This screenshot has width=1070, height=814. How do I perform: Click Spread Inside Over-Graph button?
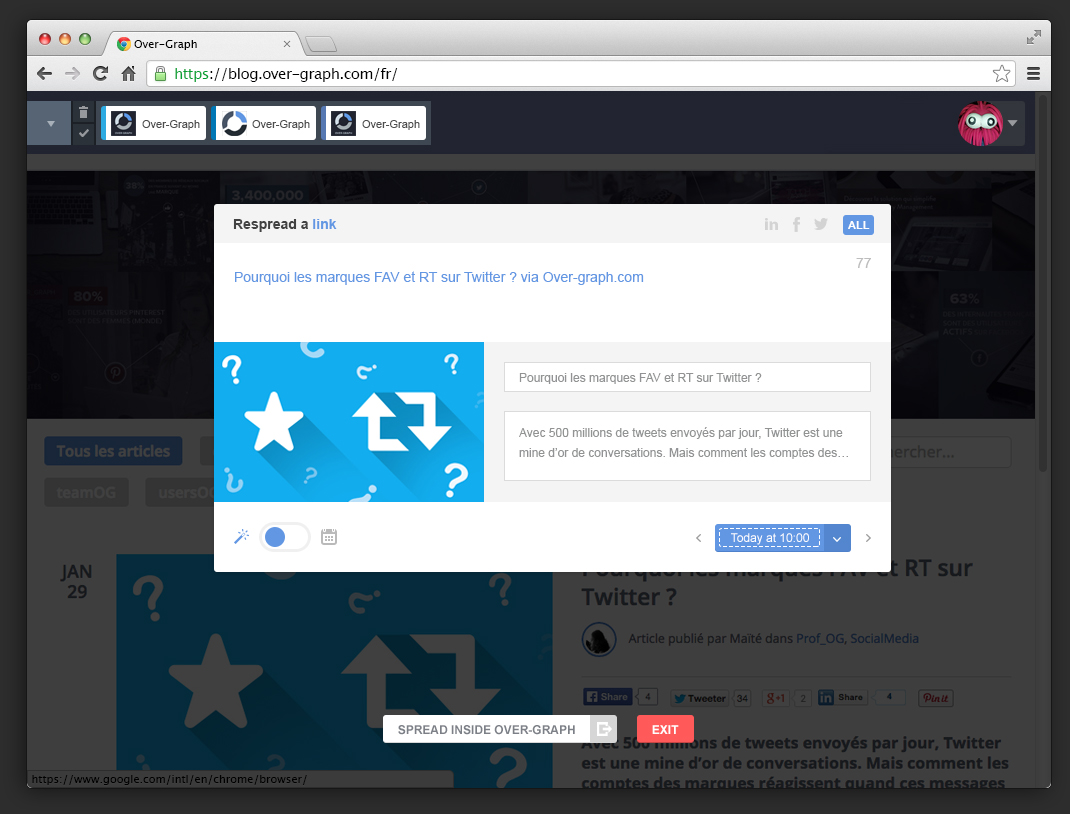487,729
